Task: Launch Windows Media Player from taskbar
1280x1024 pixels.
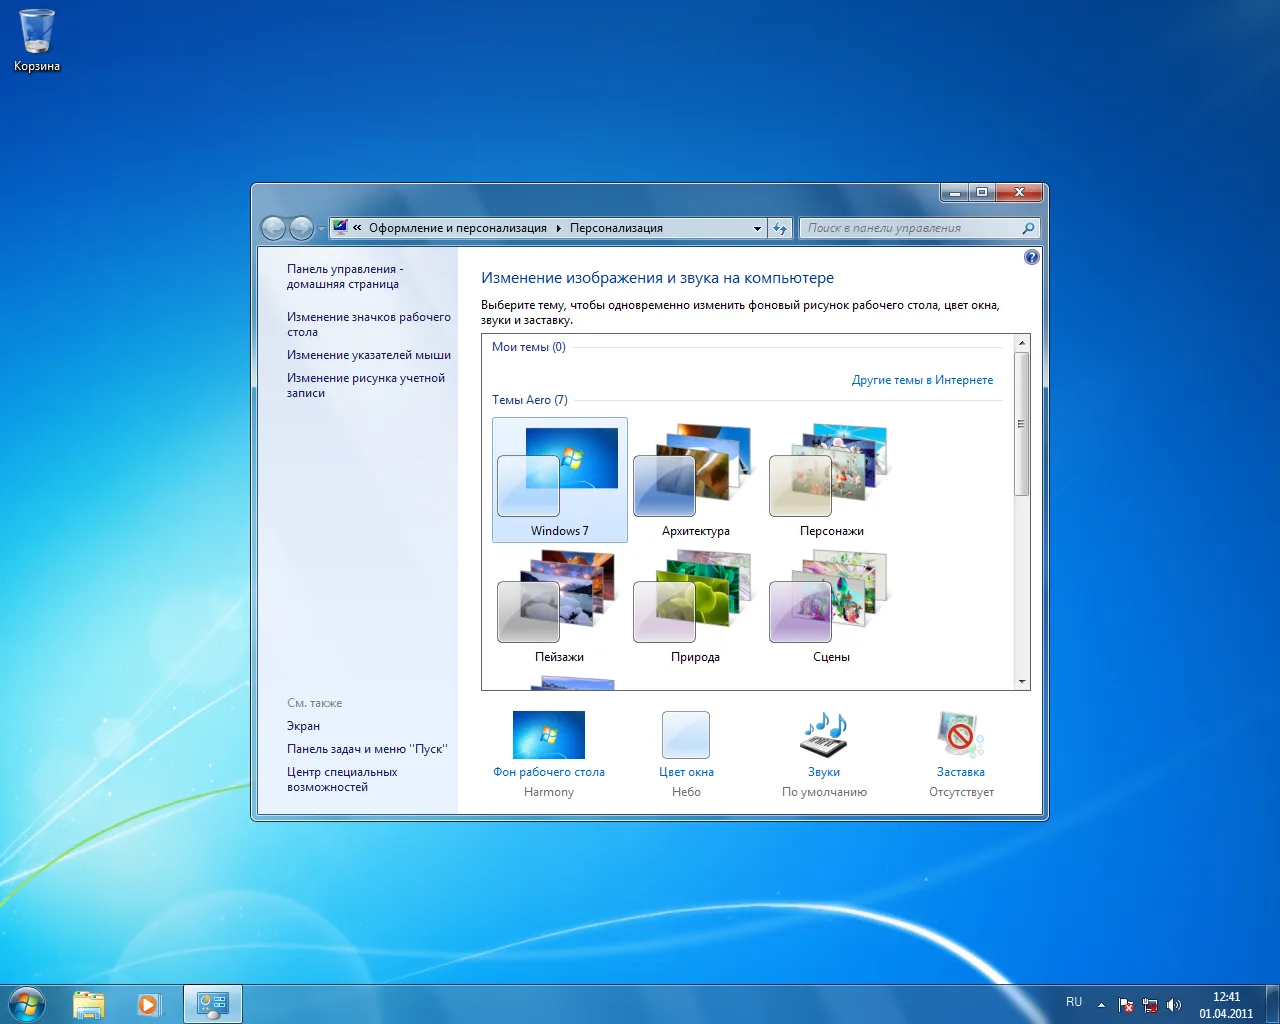Action: point(149,1004)
